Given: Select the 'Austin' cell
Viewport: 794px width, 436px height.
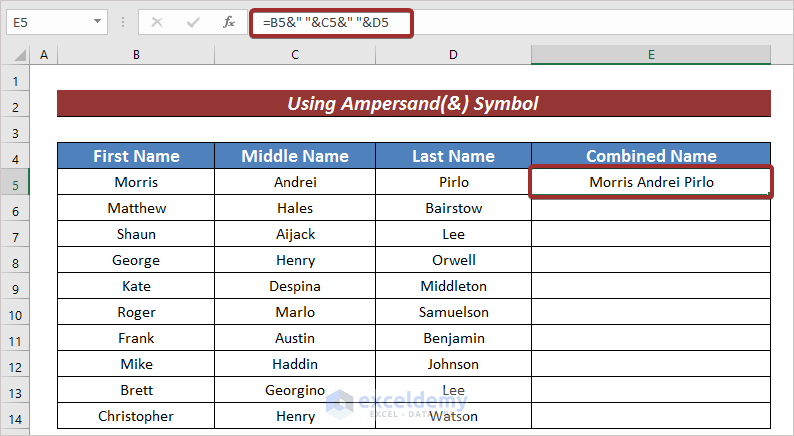Looking at the screenshot, I should click(295, 338).
